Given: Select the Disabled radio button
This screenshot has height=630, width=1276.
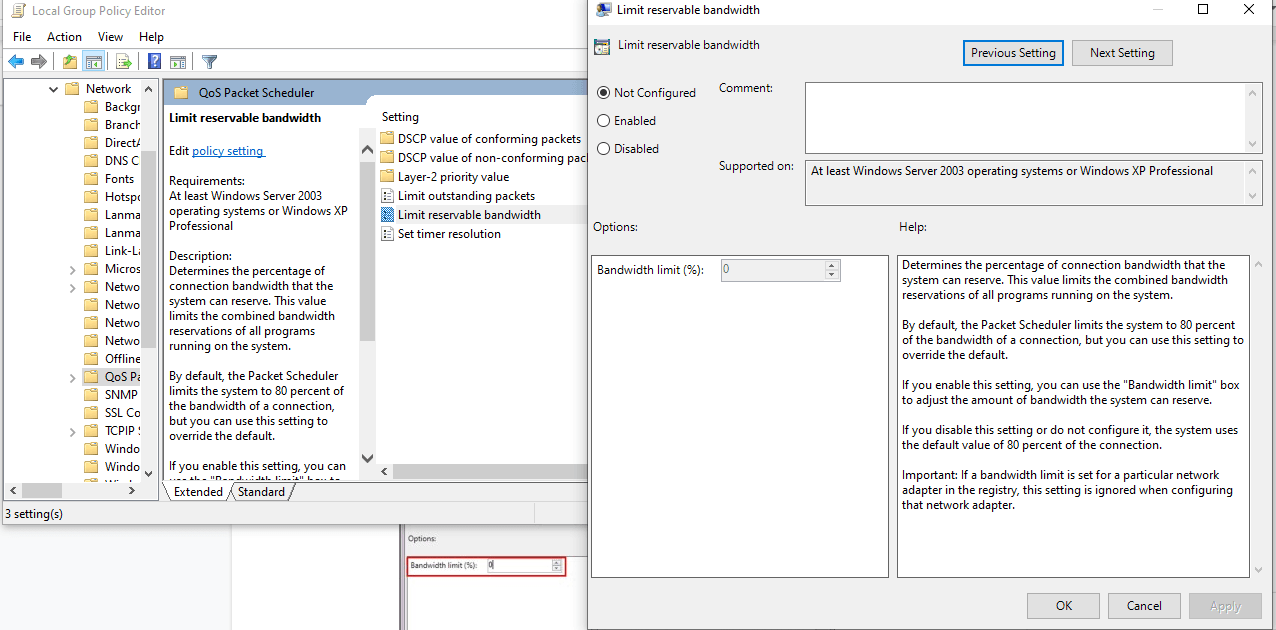Looking at the screenshot, I should click(x=603, y=149).
